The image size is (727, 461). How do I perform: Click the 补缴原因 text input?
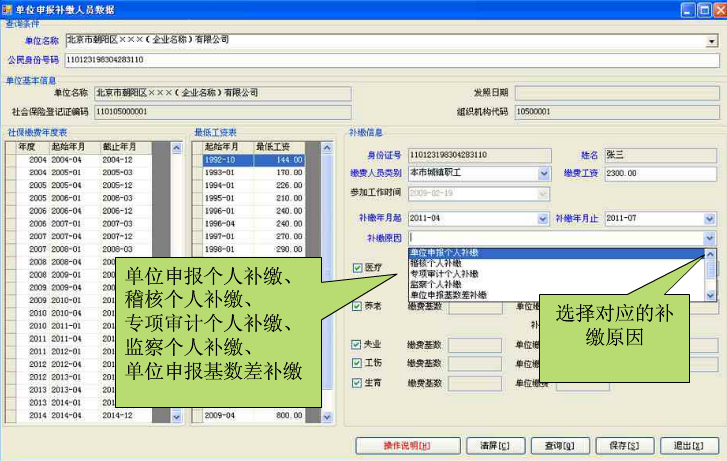(x=556, y=238)
